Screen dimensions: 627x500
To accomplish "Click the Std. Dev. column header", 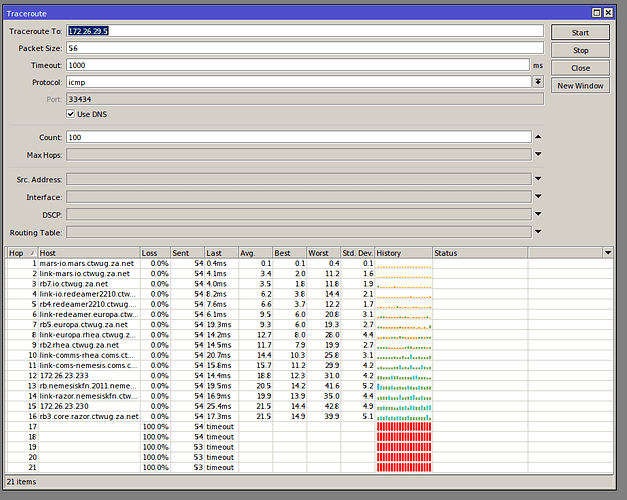I will click(356, 253).
